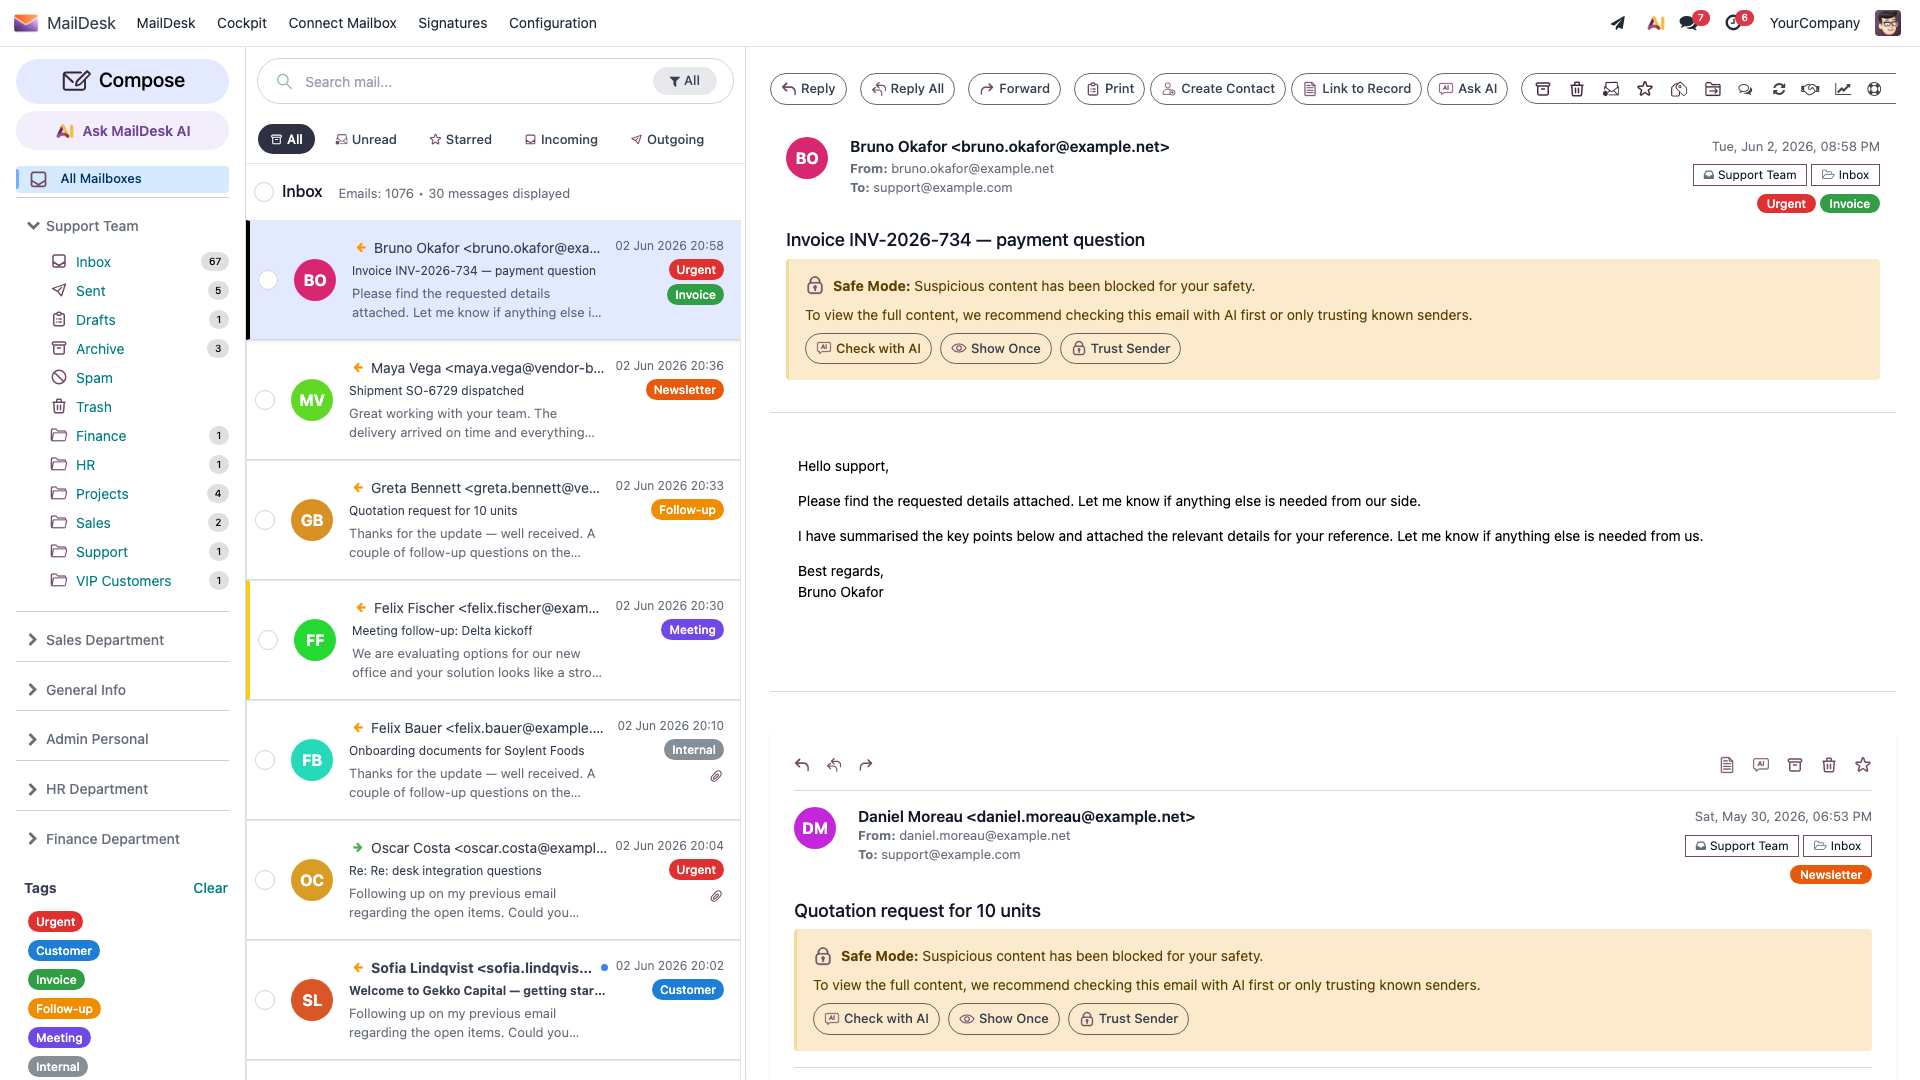Open the tags icon in email toolbar
Screen dimensions: 1920x1080
pyautogui.click(x=1679, y=89)
